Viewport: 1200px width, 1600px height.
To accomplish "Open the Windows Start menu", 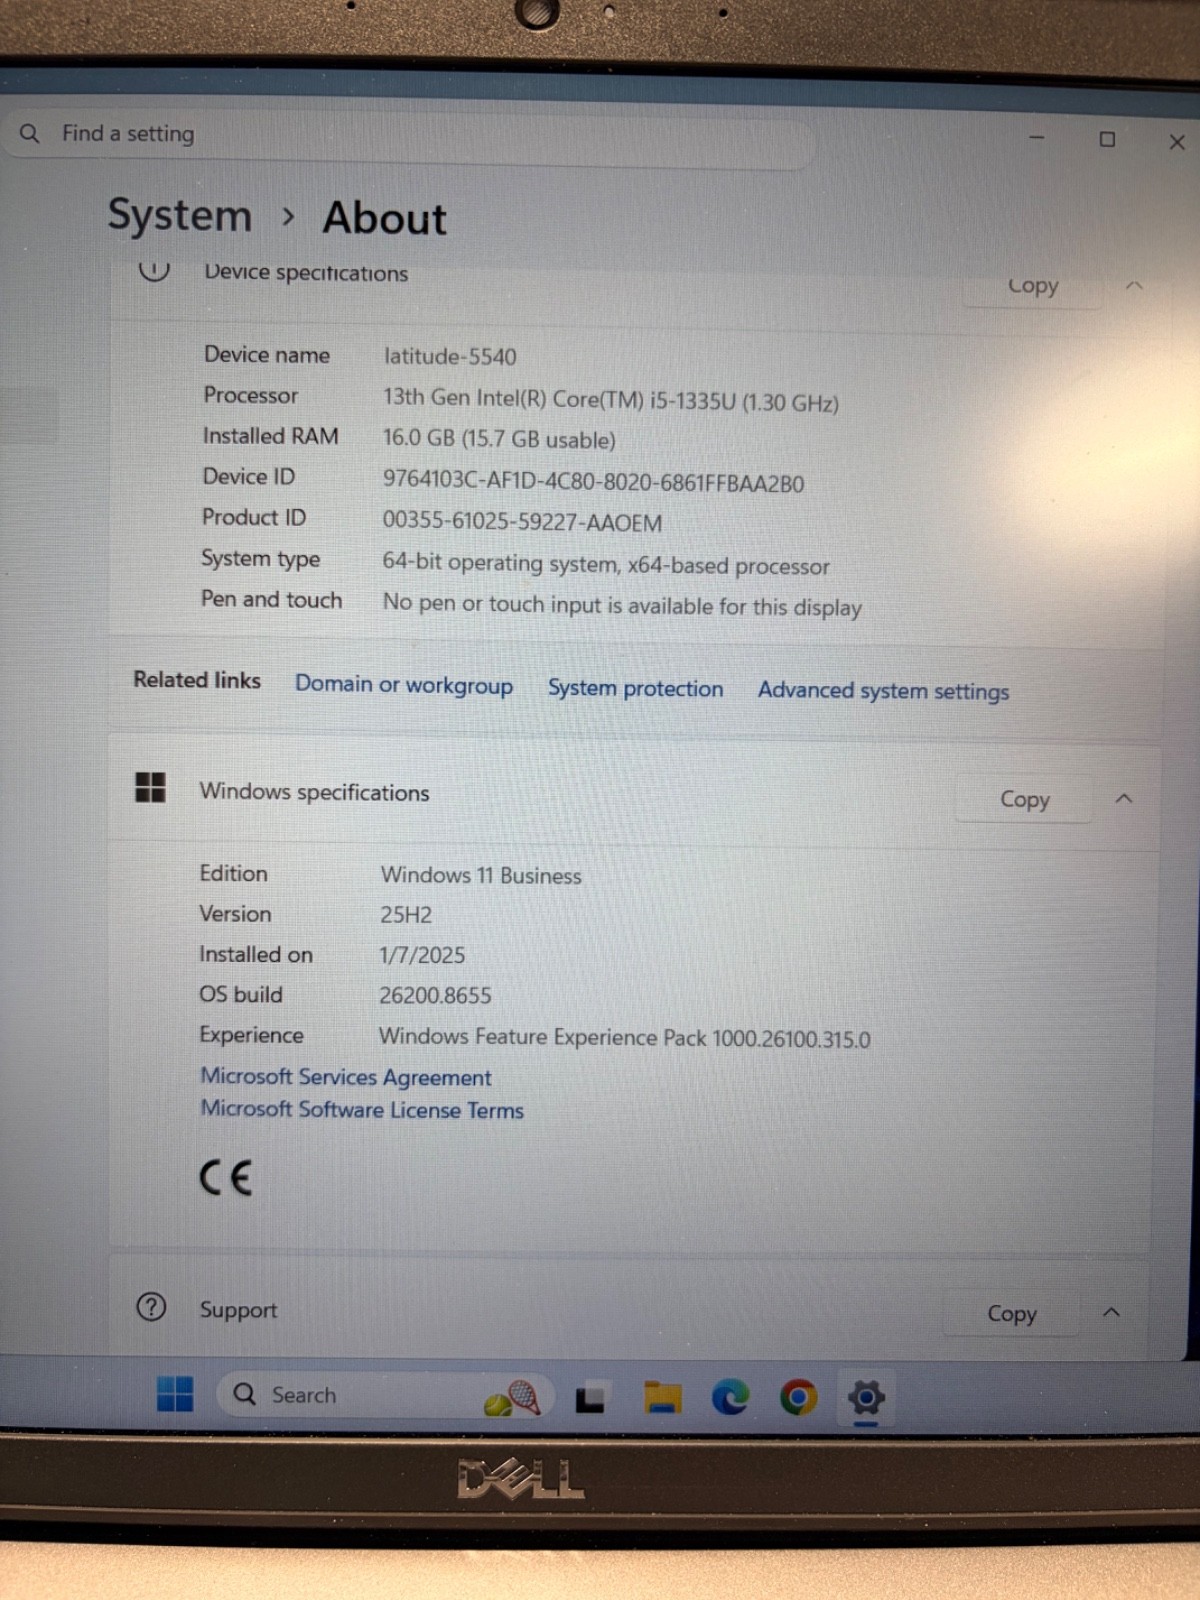I will coord(175,1394).
